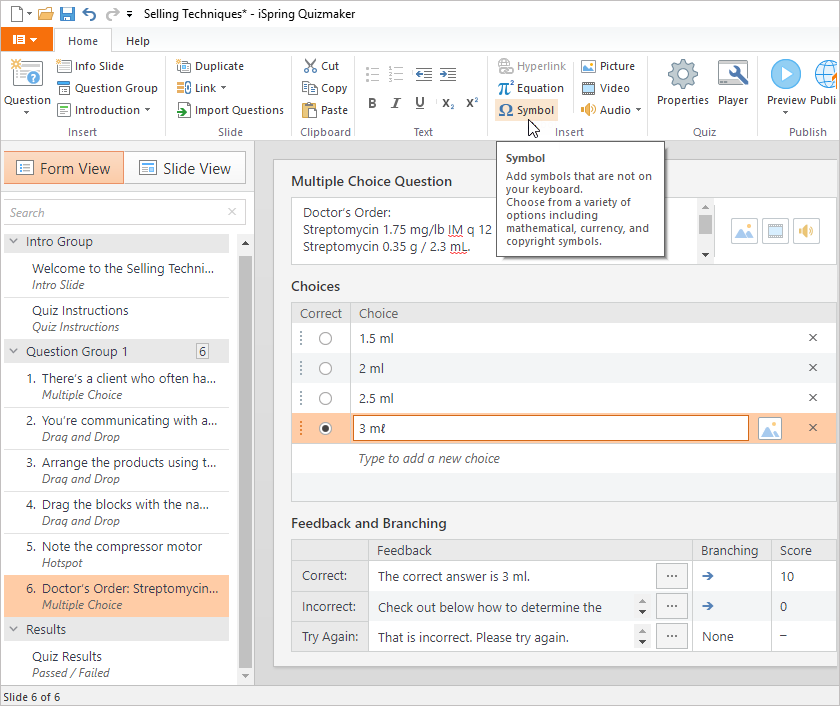
Task: Add image to the 3 ml choice
Action: coord(769,428)
